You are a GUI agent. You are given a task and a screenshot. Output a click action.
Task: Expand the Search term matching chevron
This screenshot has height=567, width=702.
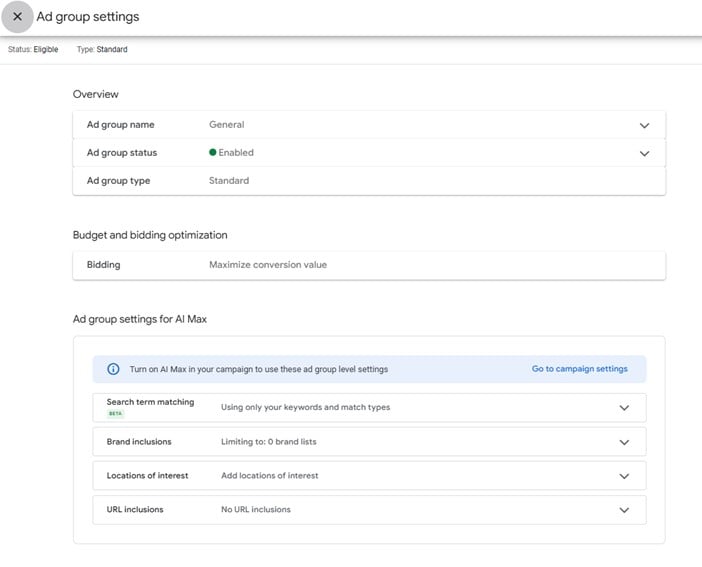tap(624, 408)
